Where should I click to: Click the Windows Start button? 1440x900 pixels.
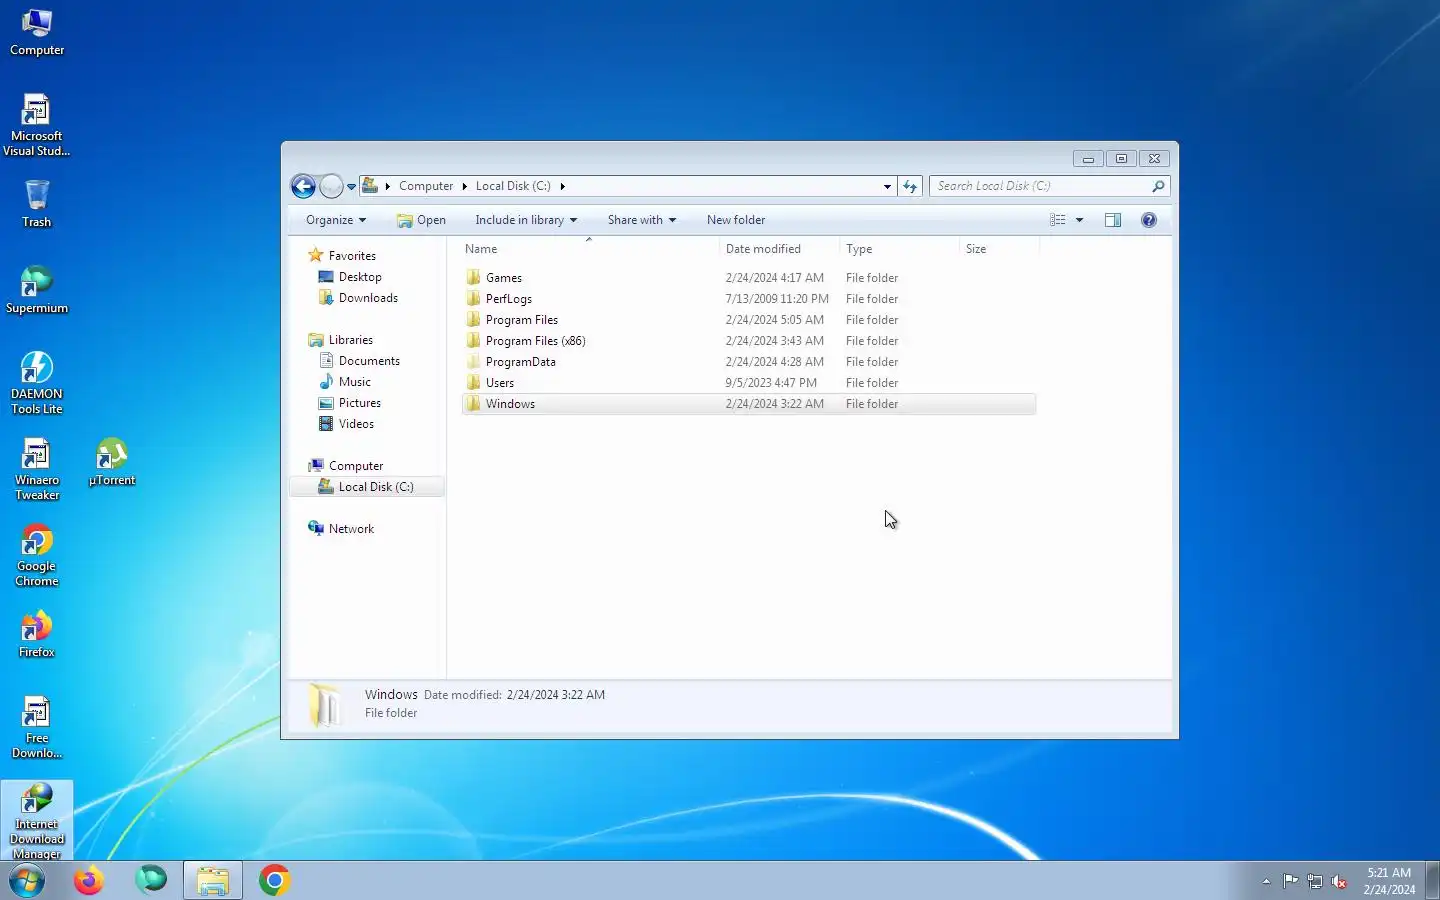[x=28, y=880]
